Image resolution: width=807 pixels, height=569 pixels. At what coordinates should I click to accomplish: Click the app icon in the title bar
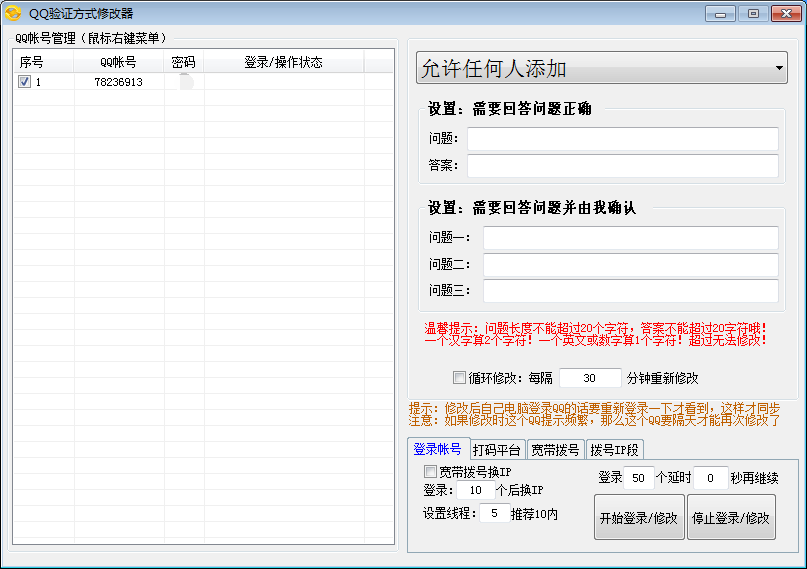click(13, 13)
